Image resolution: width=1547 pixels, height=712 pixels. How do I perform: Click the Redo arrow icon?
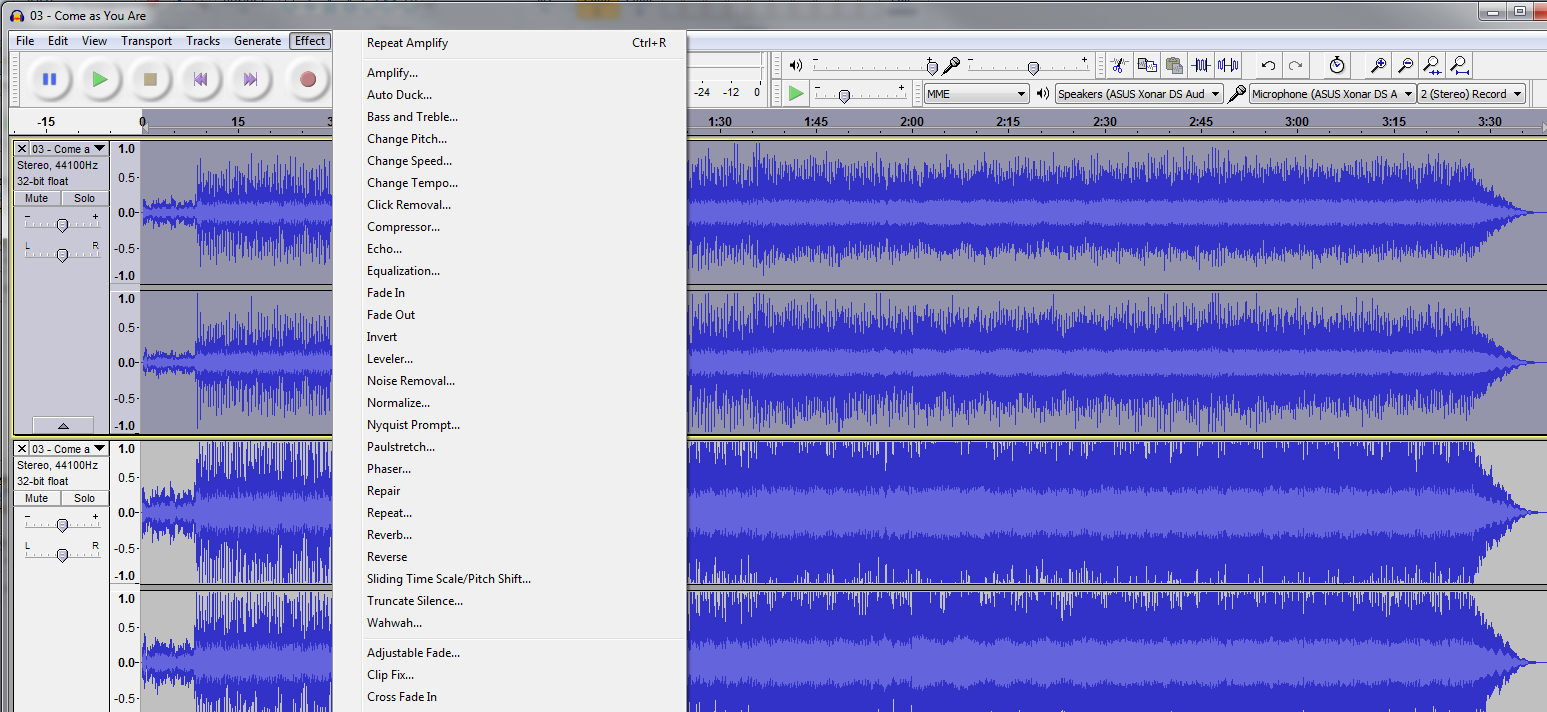[1295, 66]
